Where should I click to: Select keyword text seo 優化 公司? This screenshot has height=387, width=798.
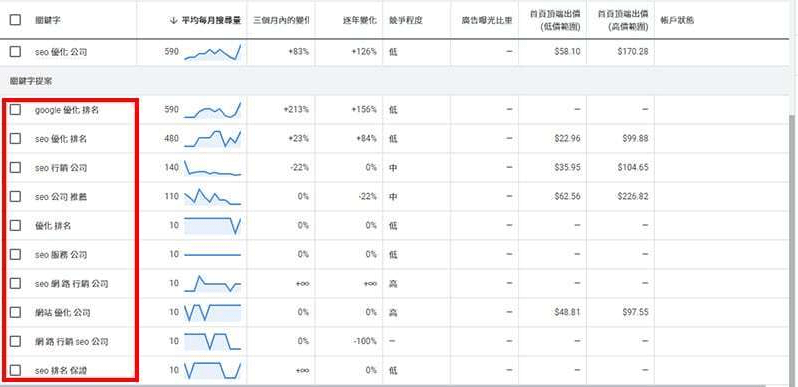pos(61,52)
